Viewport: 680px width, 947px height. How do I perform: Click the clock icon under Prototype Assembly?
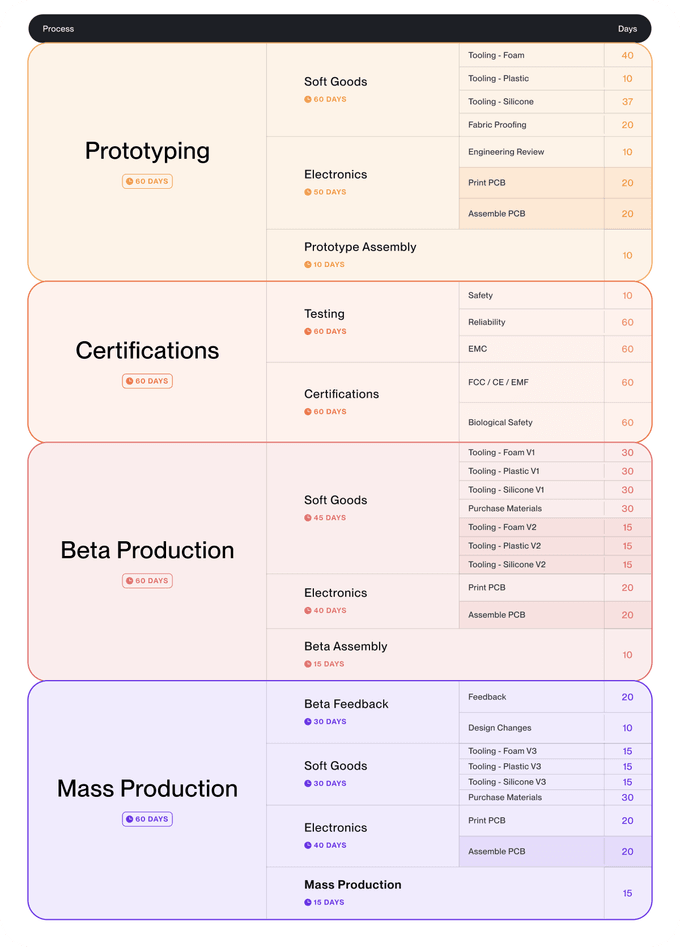[x=307, y=265]
